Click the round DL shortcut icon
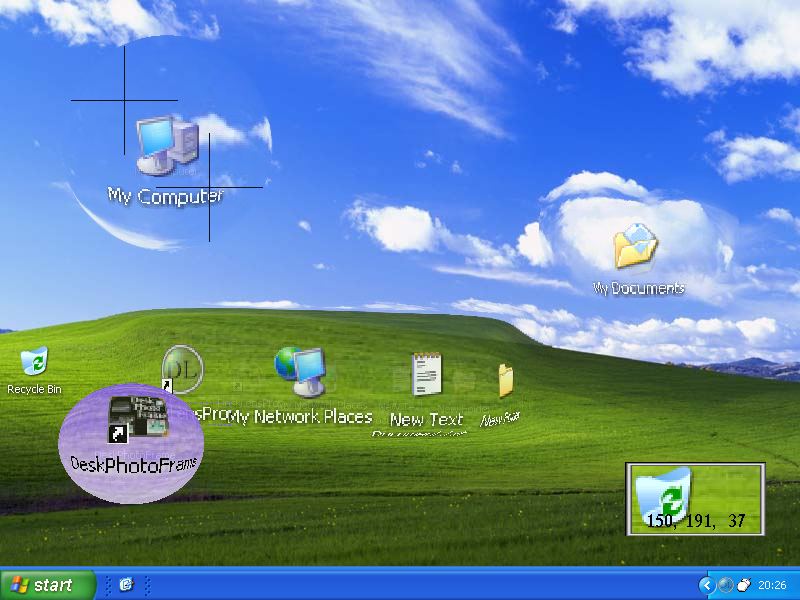This screenshot has height=600, width=800. coord(182,368)
